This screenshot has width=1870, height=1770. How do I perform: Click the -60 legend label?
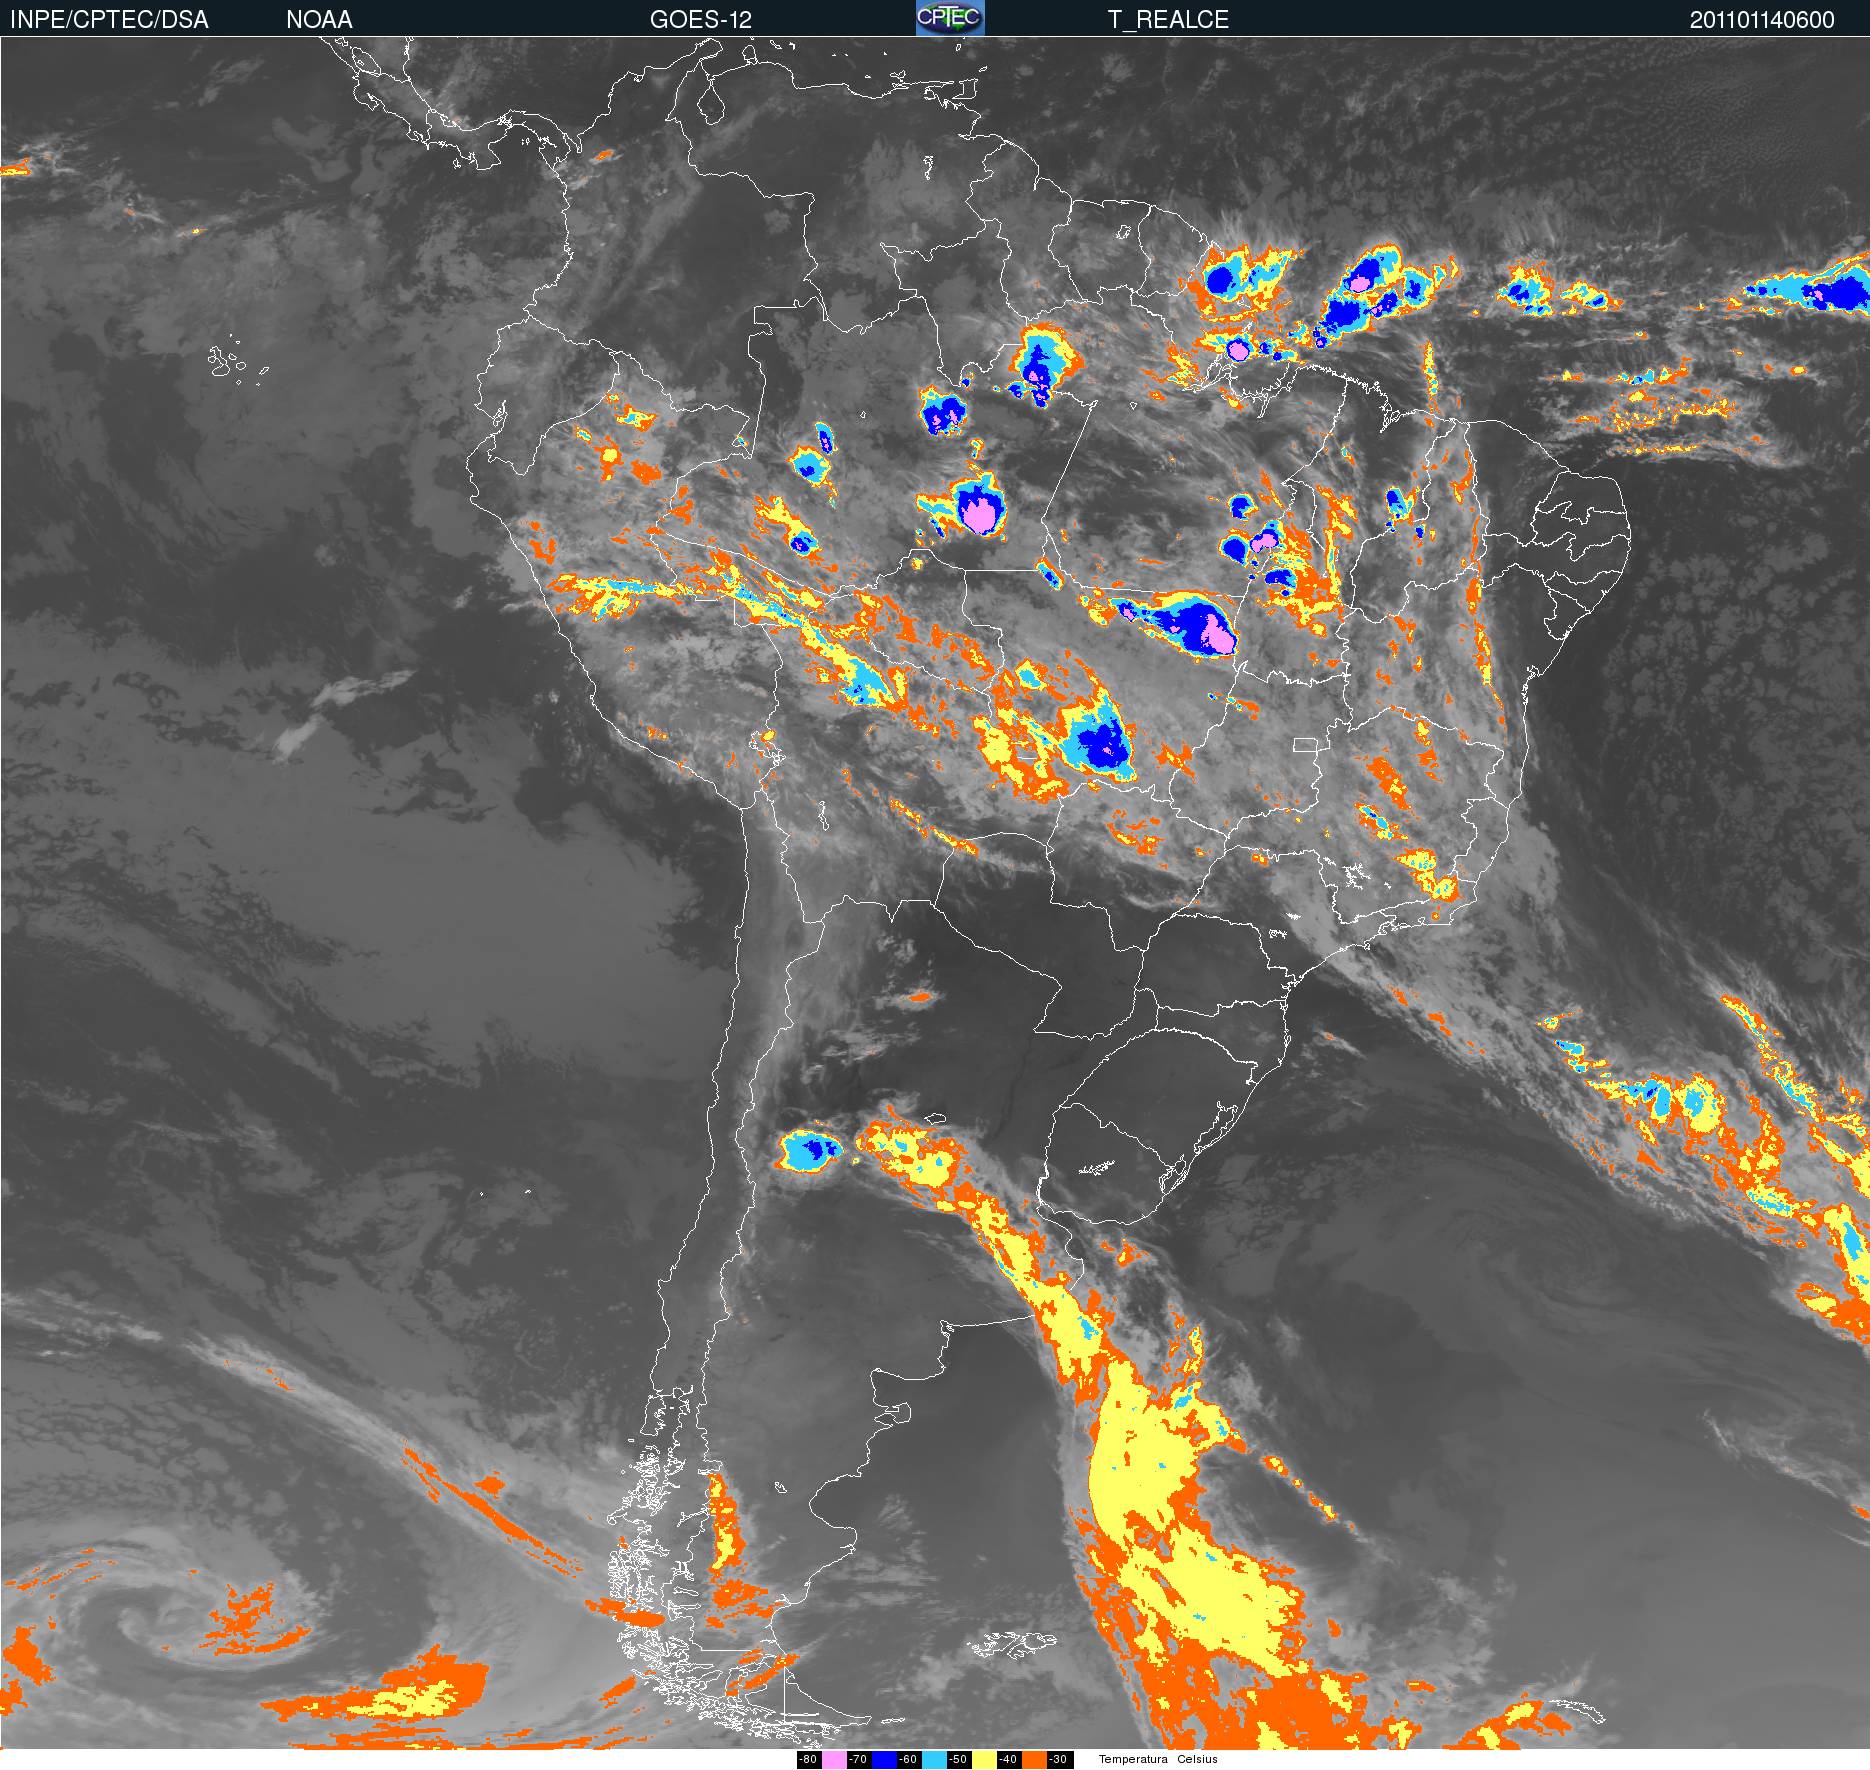(908, 1760)
